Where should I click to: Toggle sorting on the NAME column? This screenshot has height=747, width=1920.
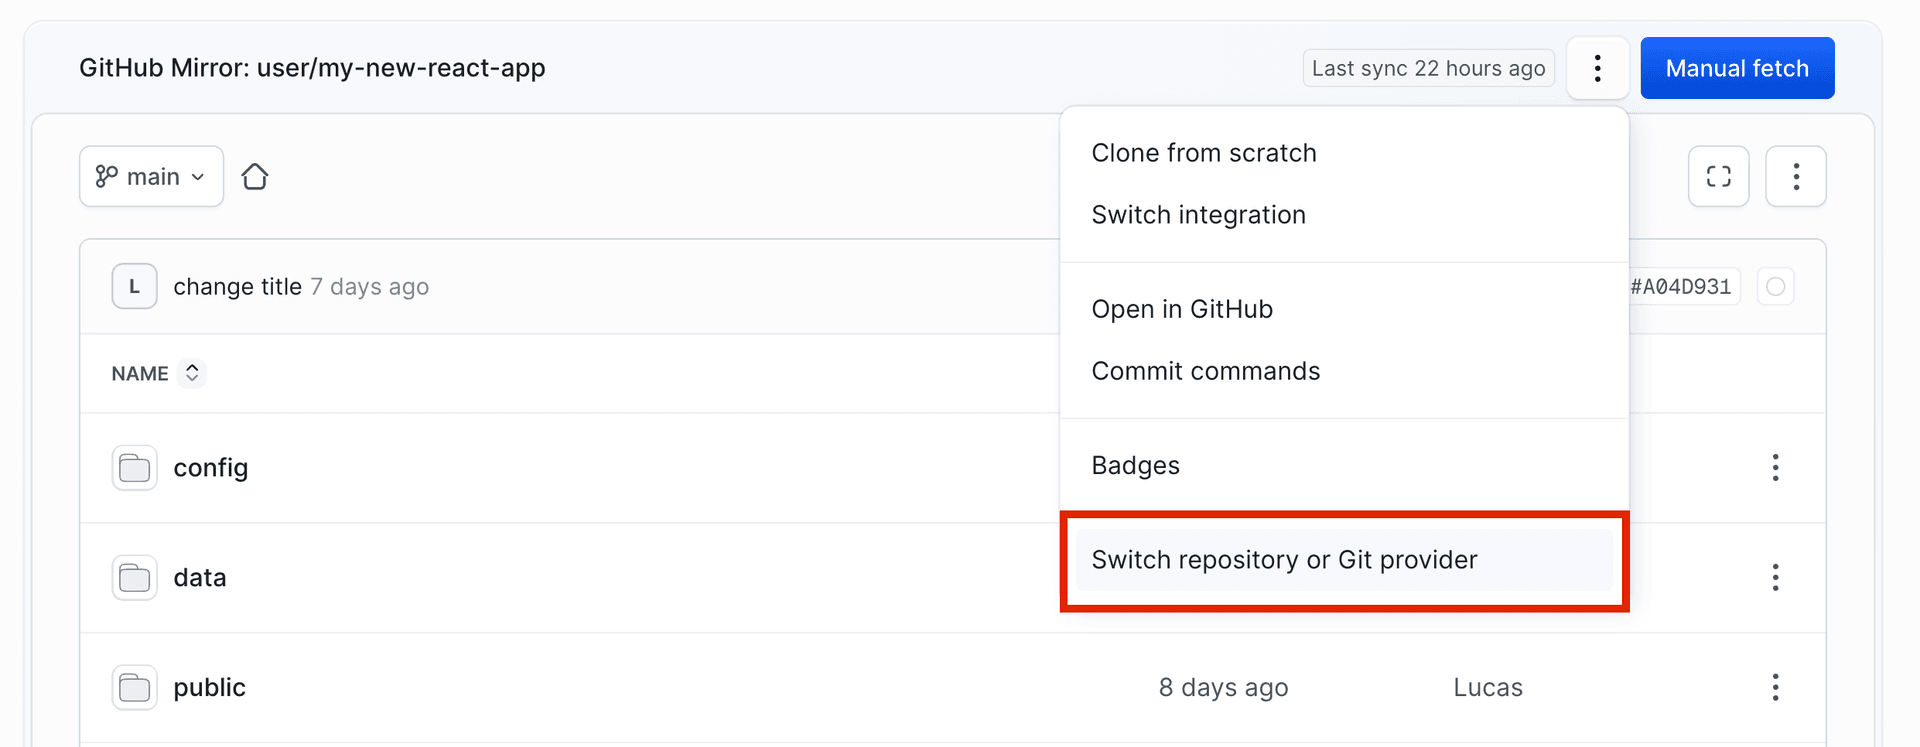coord(193,373)
